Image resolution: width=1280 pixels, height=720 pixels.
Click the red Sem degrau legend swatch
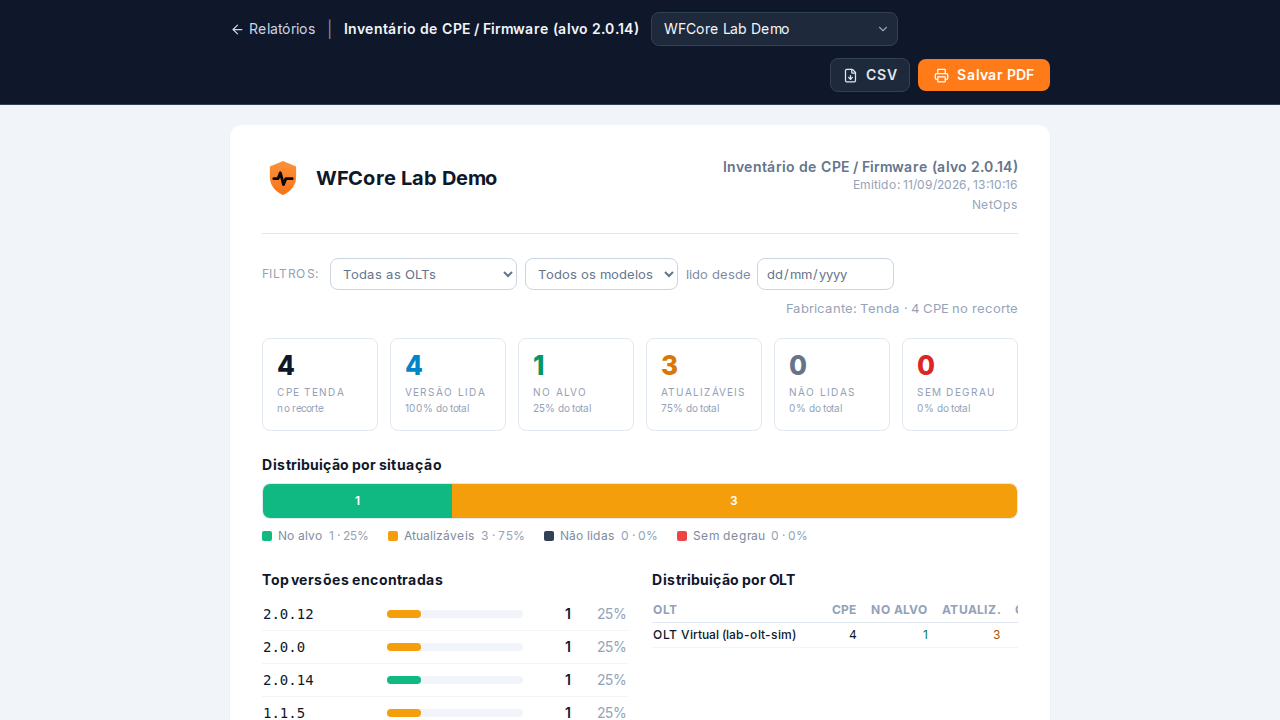tap(682, 536)
